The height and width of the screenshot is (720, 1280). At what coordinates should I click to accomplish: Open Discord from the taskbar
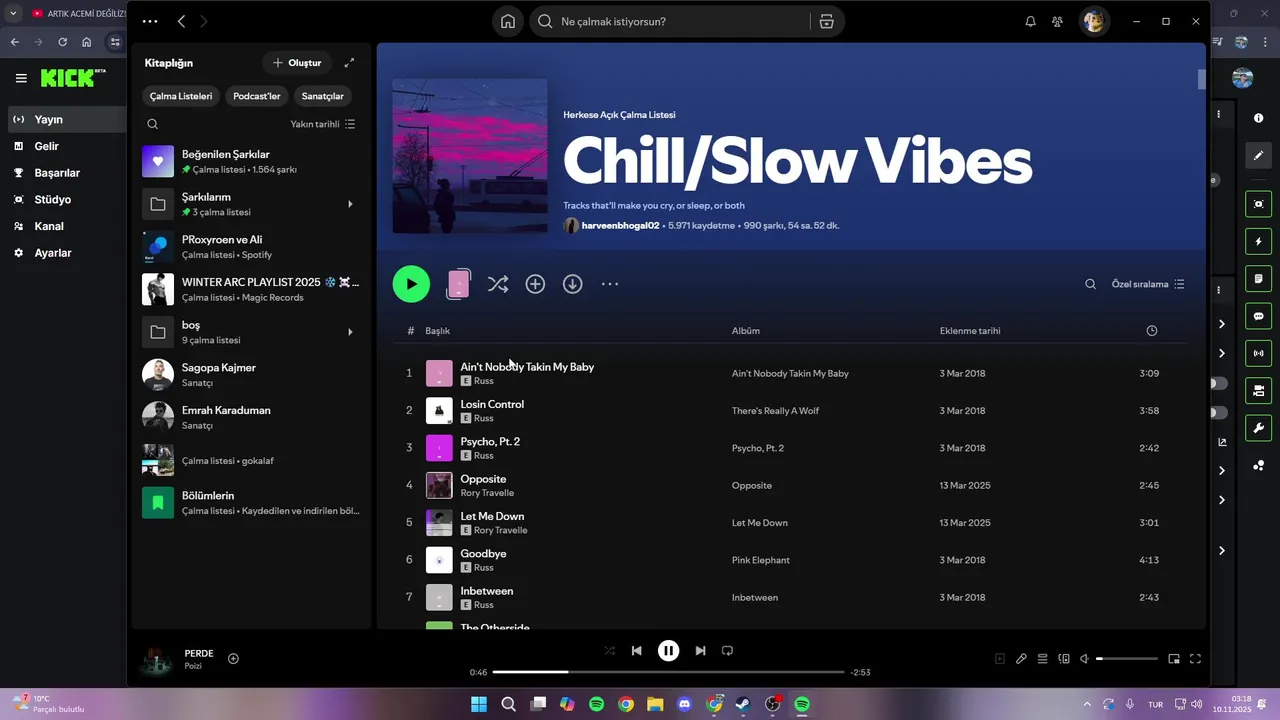coord(684,704)
